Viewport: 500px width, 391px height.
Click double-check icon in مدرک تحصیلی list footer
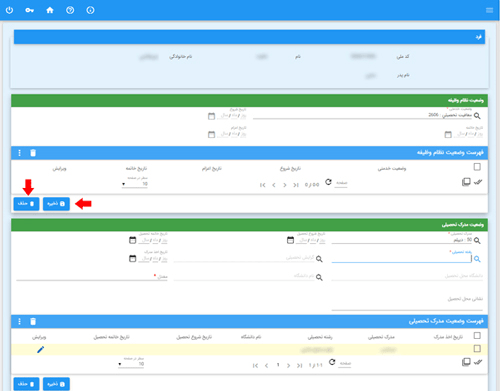point(478,362)
